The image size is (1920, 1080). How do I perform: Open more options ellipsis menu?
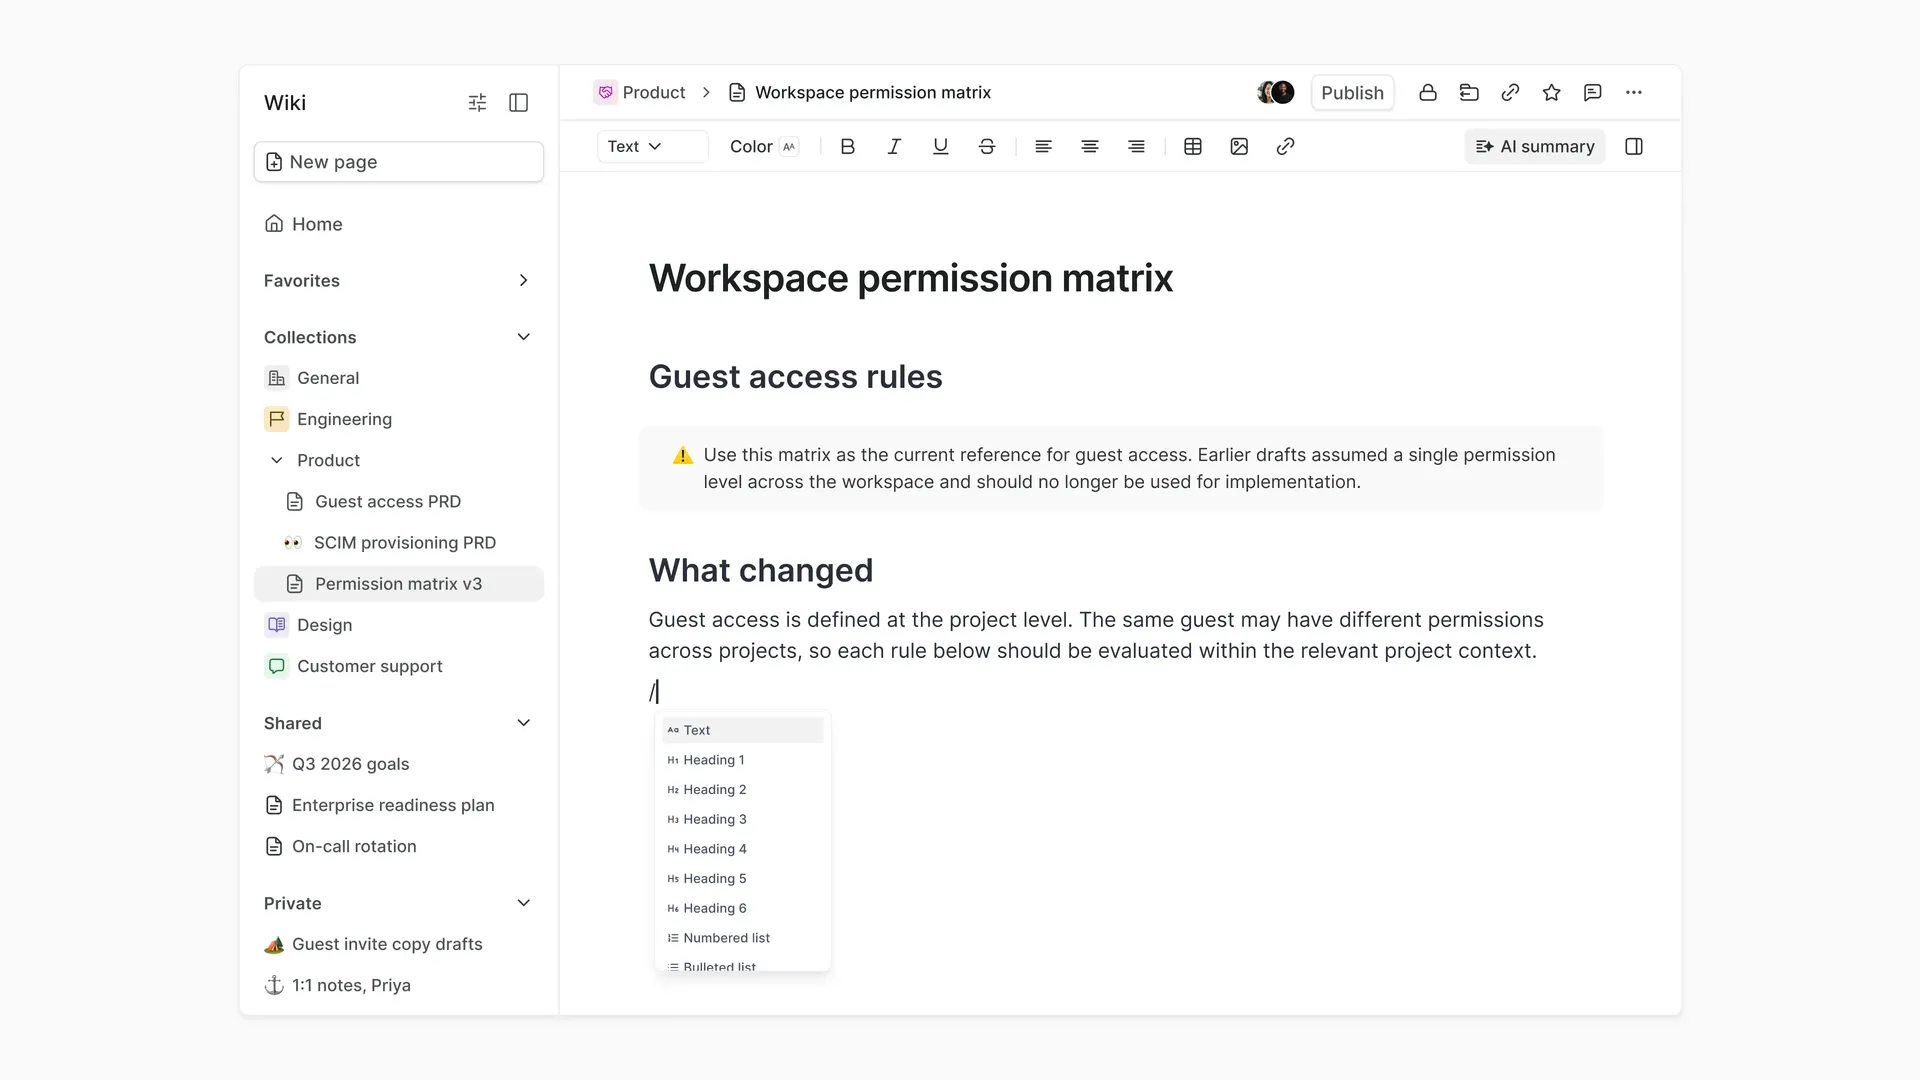(1634, 93)
